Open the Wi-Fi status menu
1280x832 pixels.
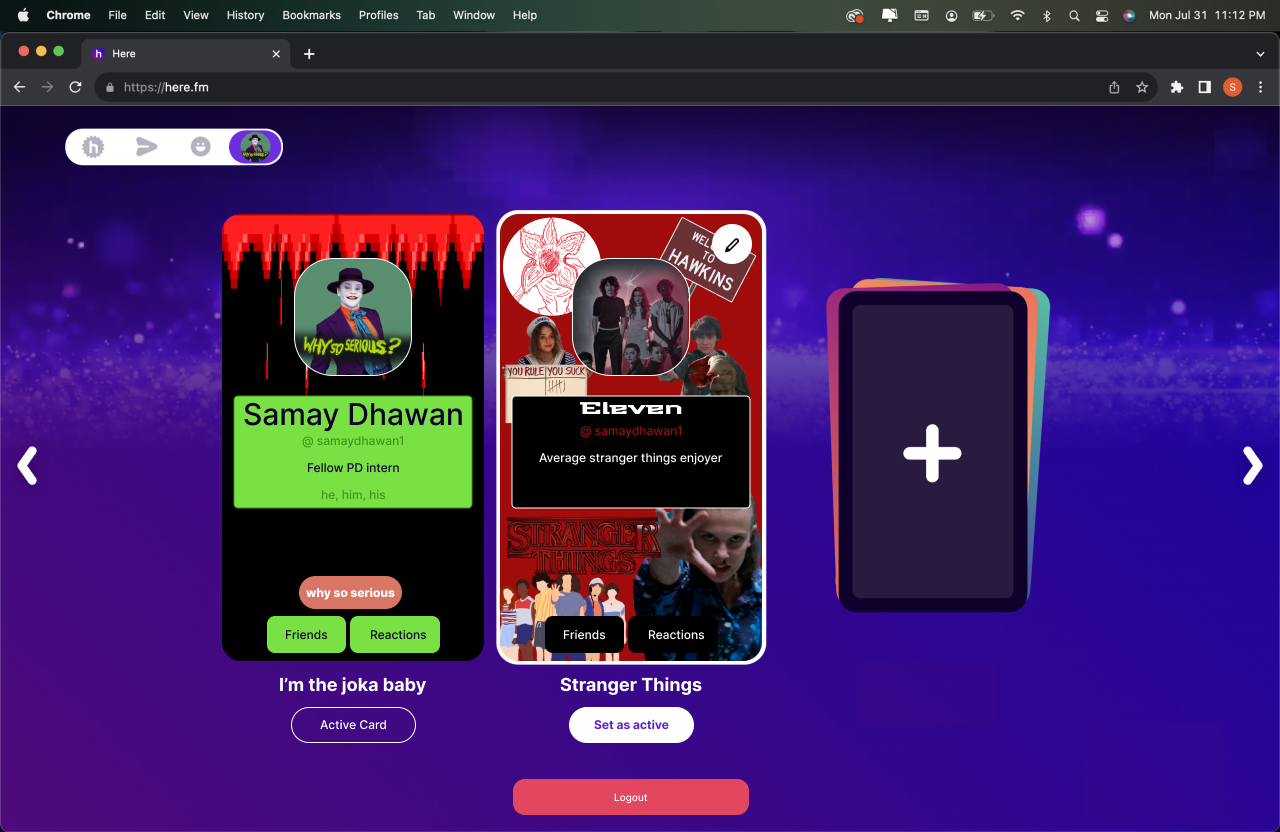point(1018,15)
